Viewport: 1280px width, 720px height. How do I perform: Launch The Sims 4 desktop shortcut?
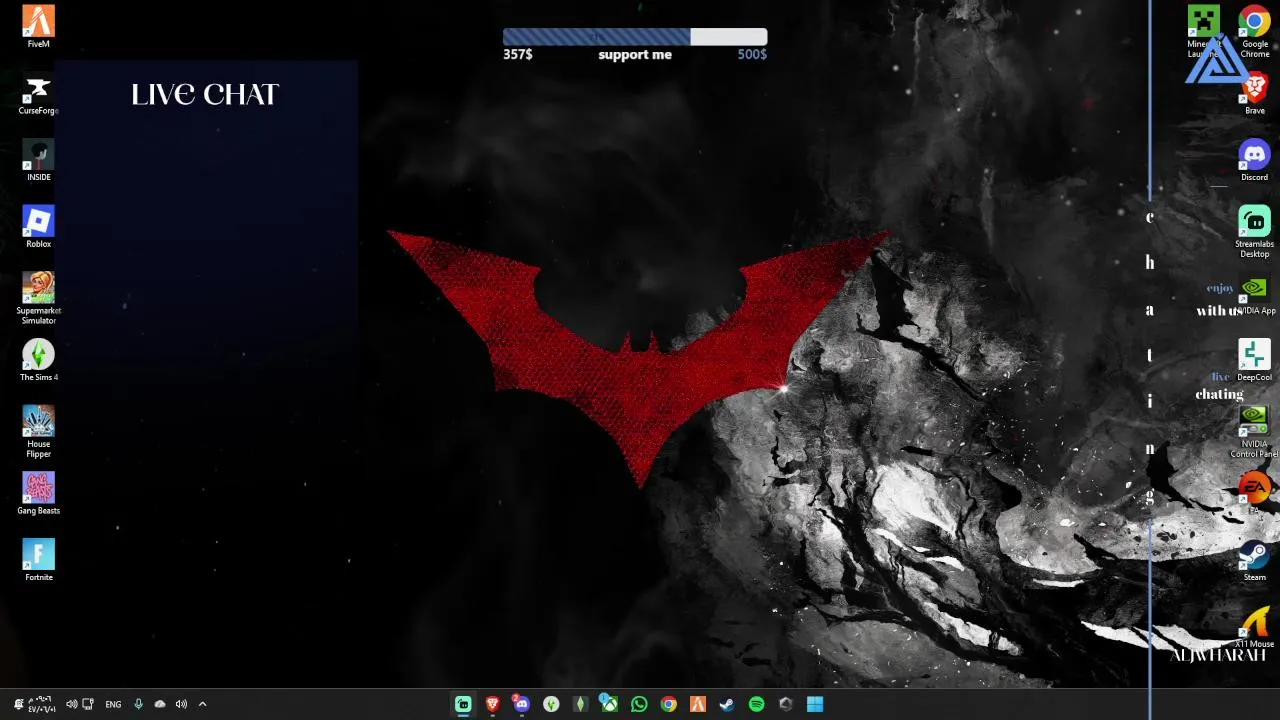tap(38, 360)
